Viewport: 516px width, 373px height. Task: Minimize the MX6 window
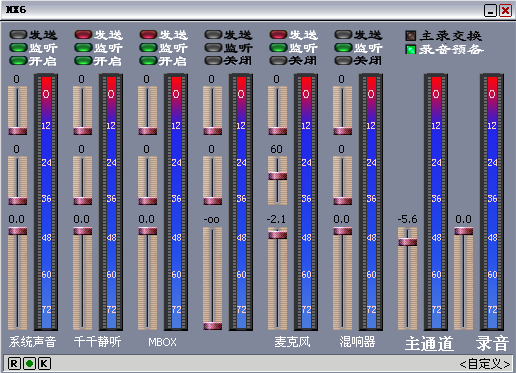[x=490, y=11]
